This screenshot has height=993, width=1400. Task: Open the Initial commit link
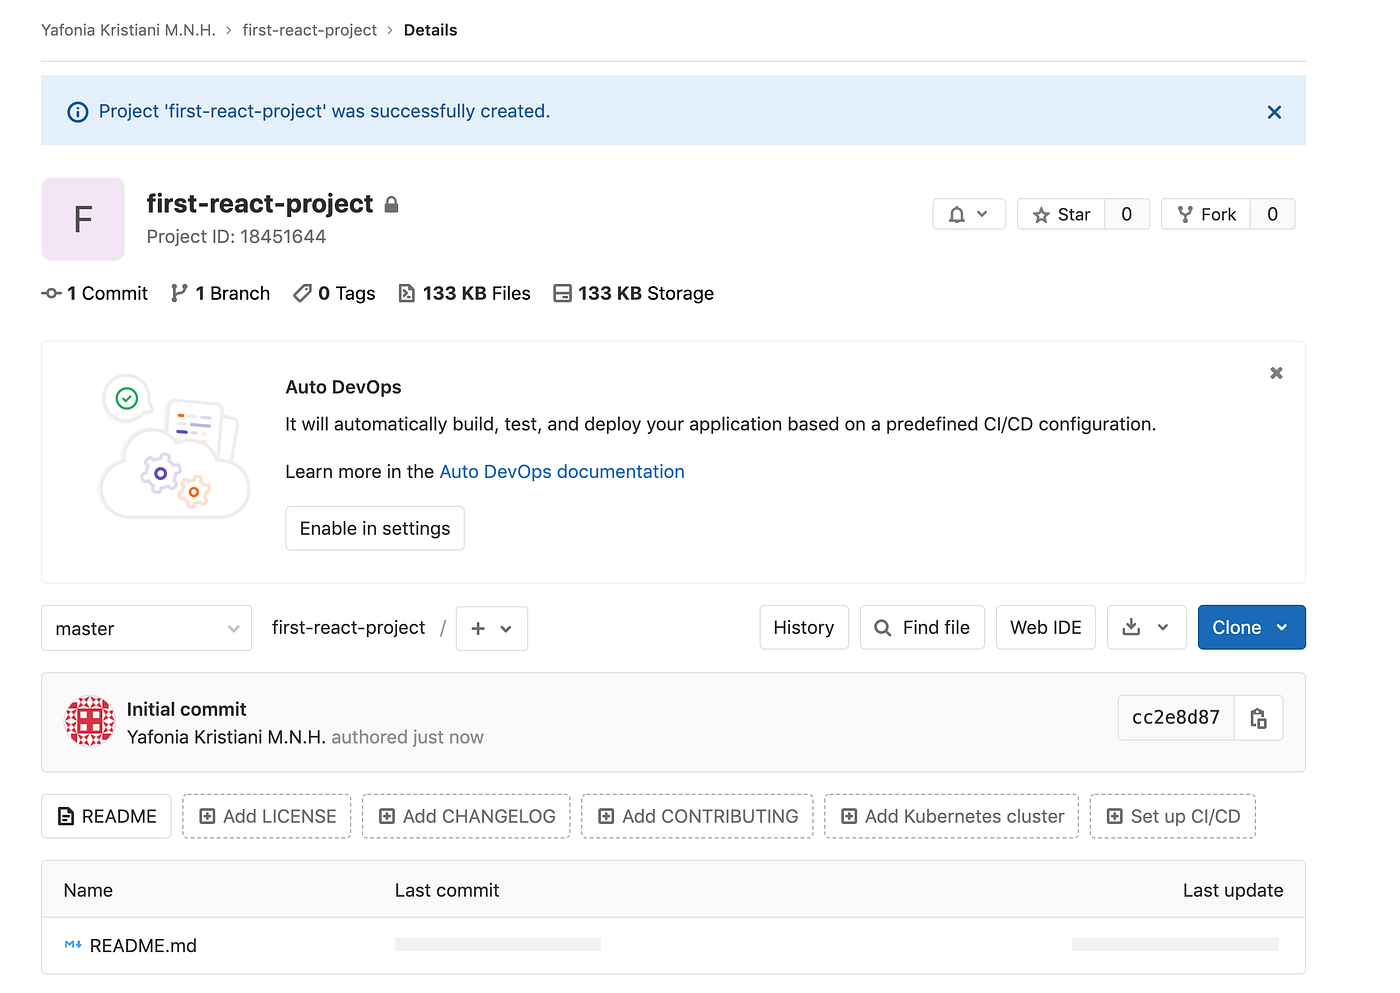pos(186,709)
